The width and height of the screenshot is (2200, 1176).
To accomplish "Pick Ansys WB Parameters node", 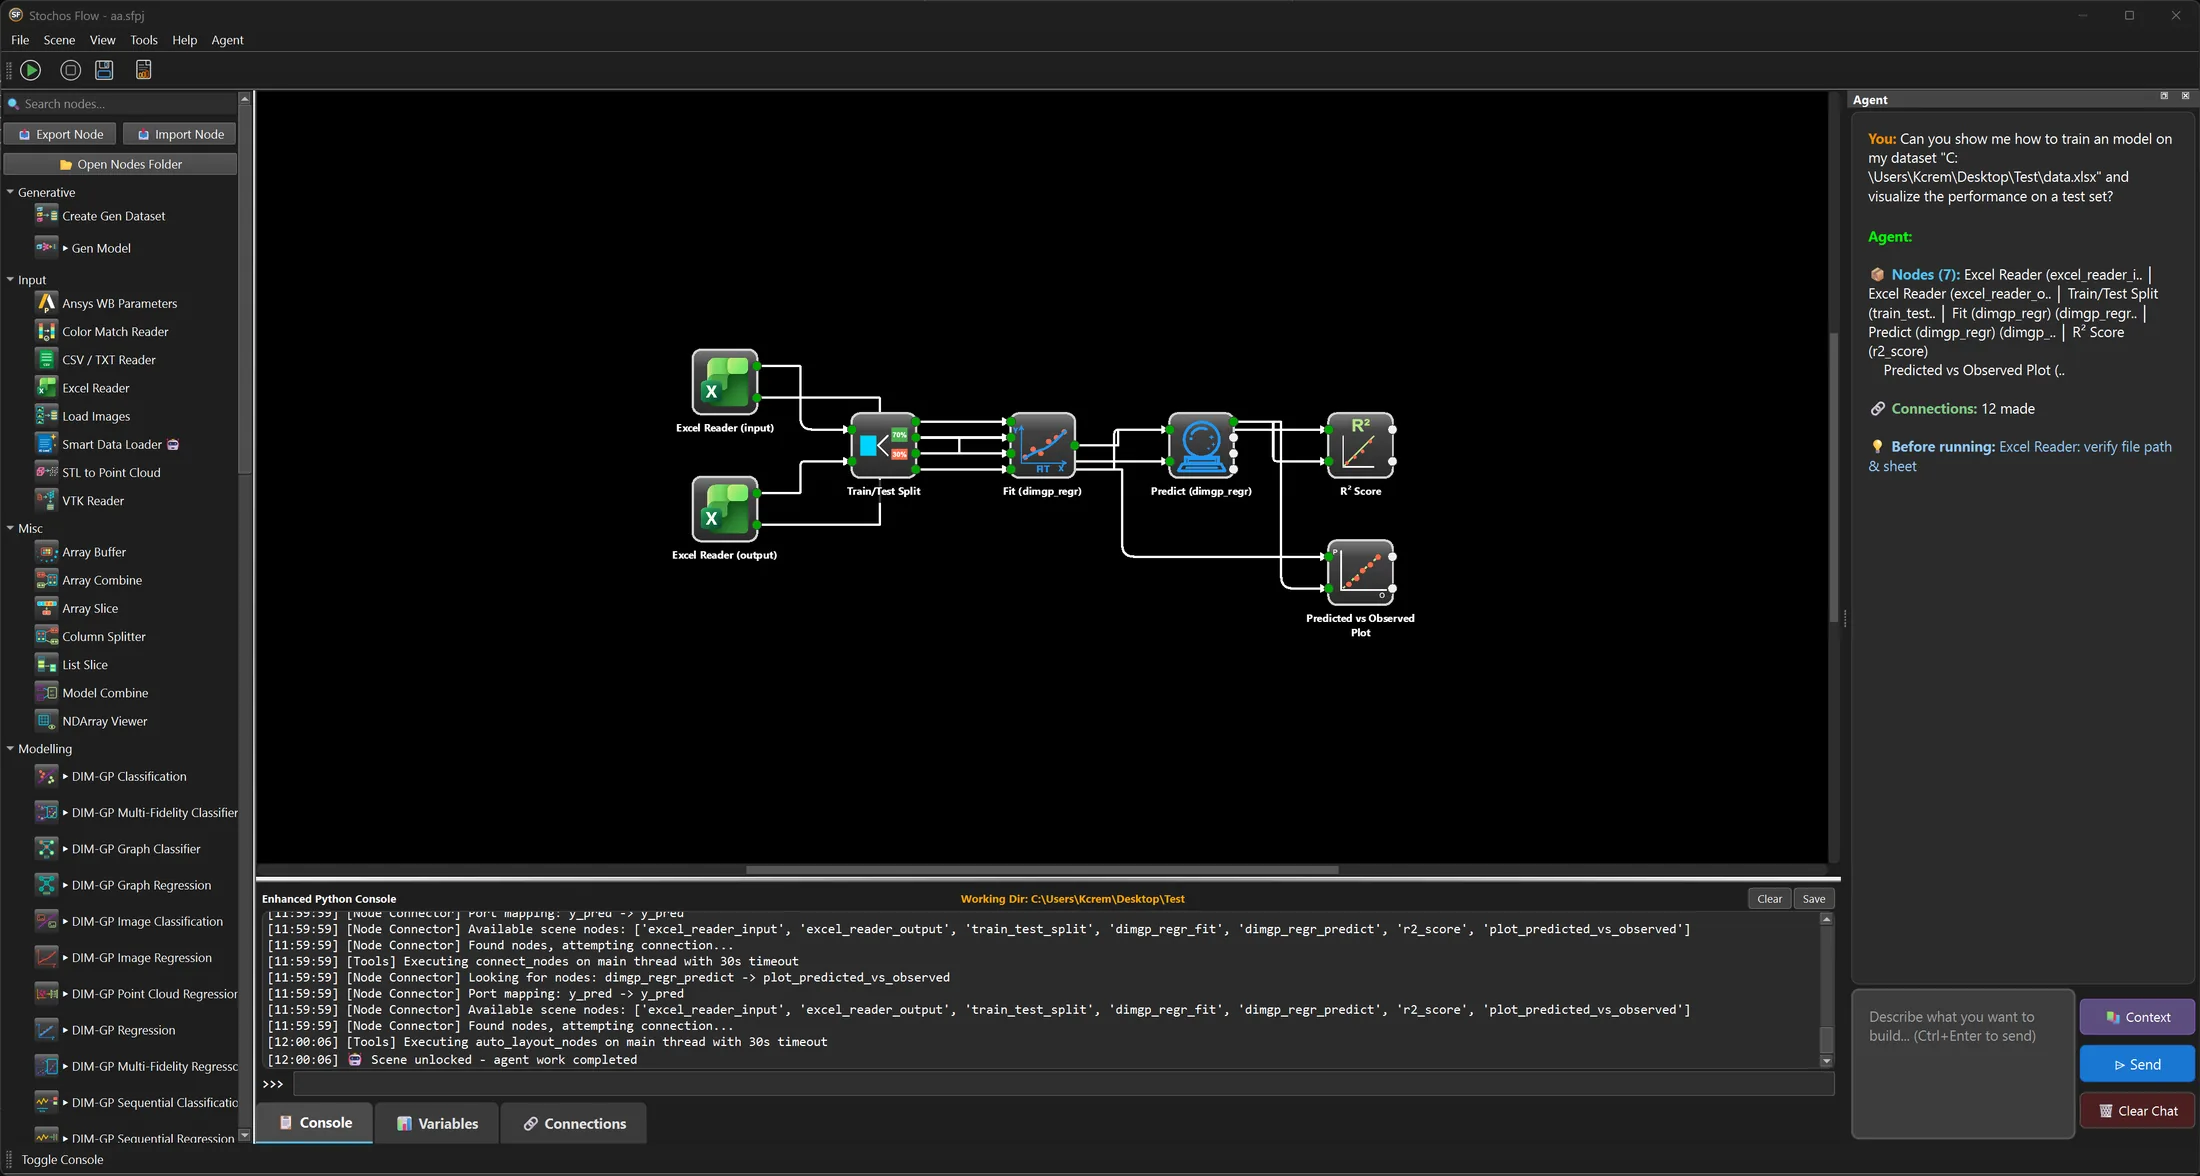I will click(x=119, y=303).
